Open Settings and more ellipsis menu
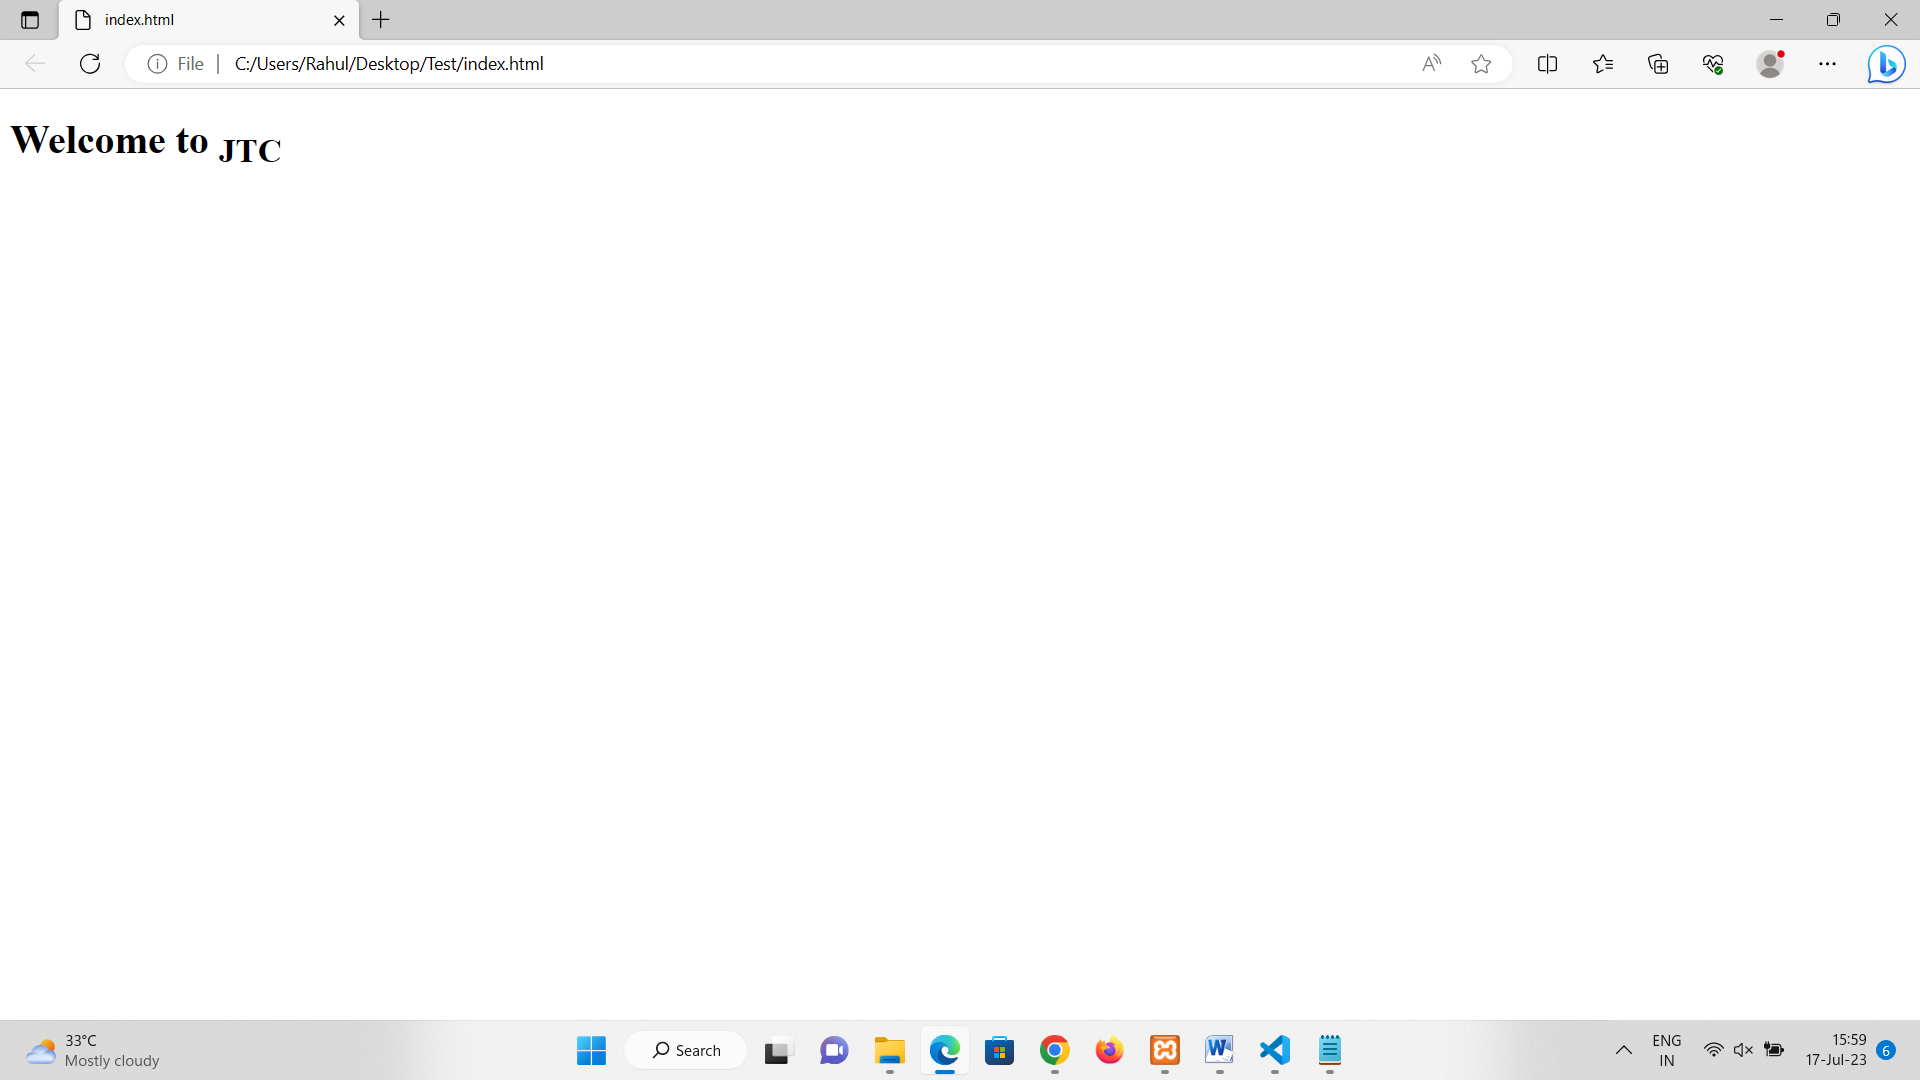The image size is (1920, 1080). click(1827, 64)
